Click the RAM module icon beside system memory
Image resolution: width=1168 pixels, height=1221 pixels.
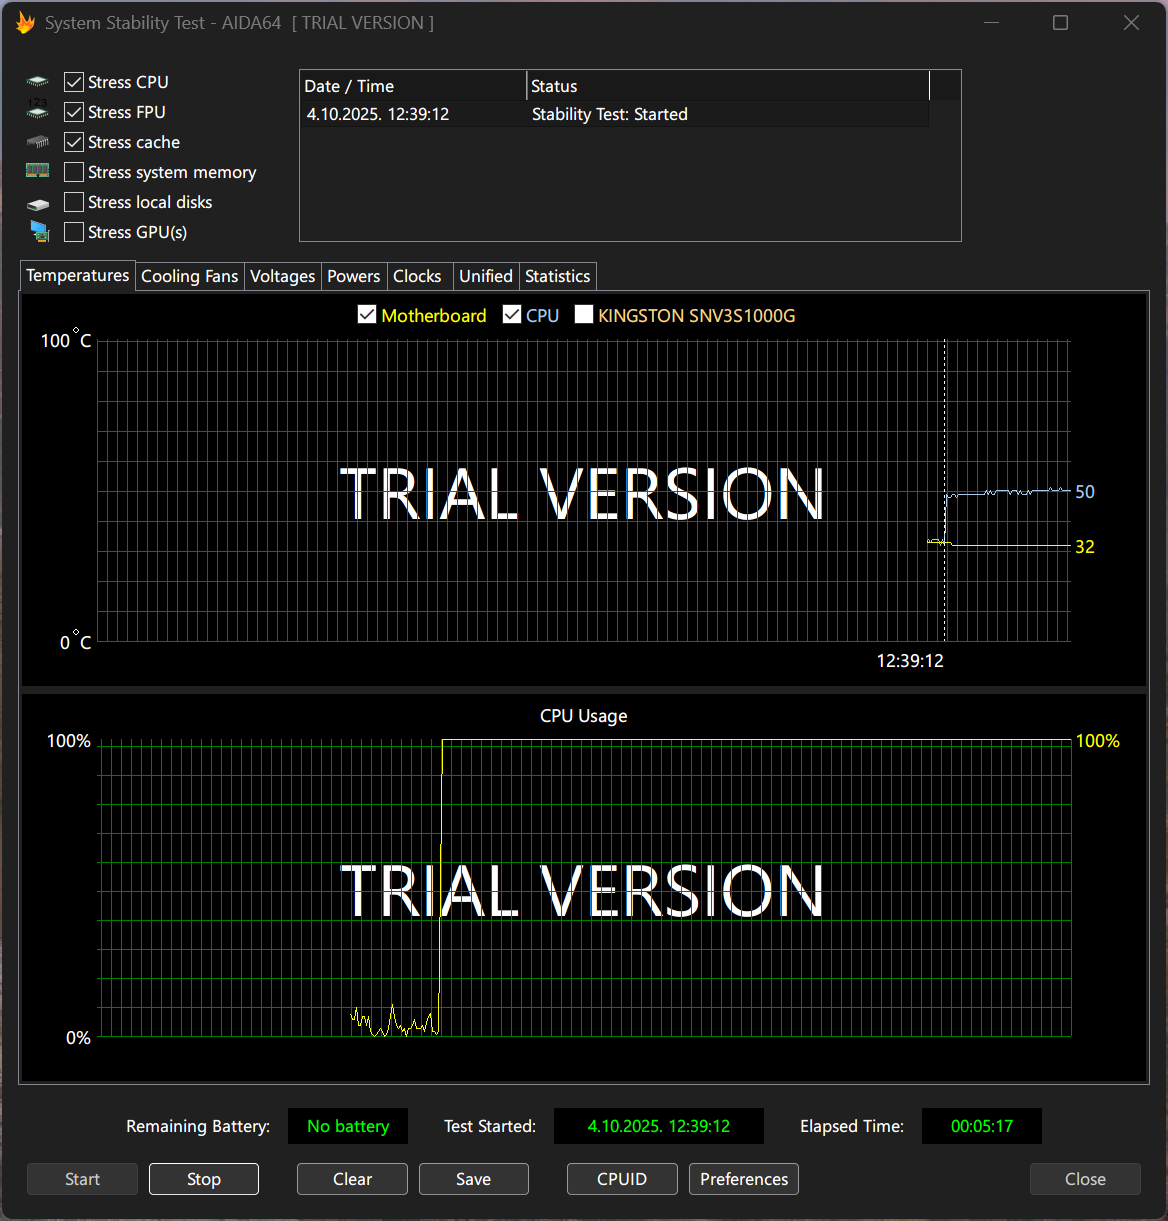(38, 171)
